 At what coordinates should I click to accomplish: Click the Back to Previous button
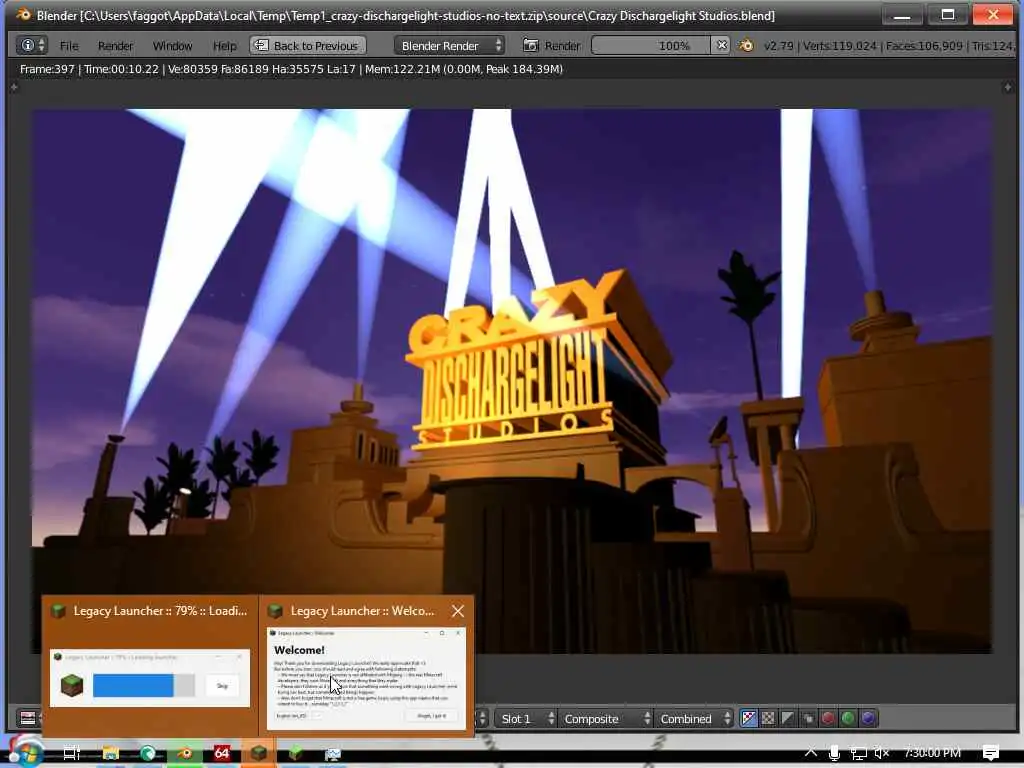[308, 46]
